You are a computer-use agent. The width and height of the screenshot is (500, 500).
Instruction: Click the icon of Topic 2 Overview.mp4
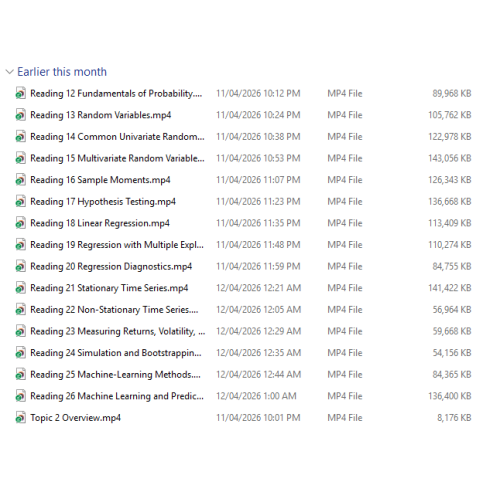[x=20, y=418]
